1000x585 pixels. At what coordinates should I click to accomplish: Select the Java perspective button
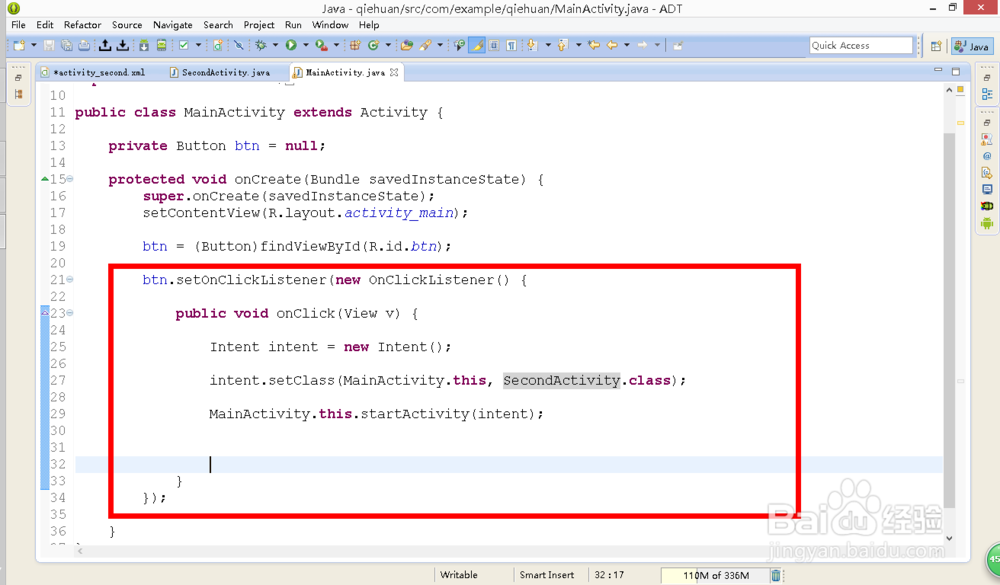[x=971, y=46]
